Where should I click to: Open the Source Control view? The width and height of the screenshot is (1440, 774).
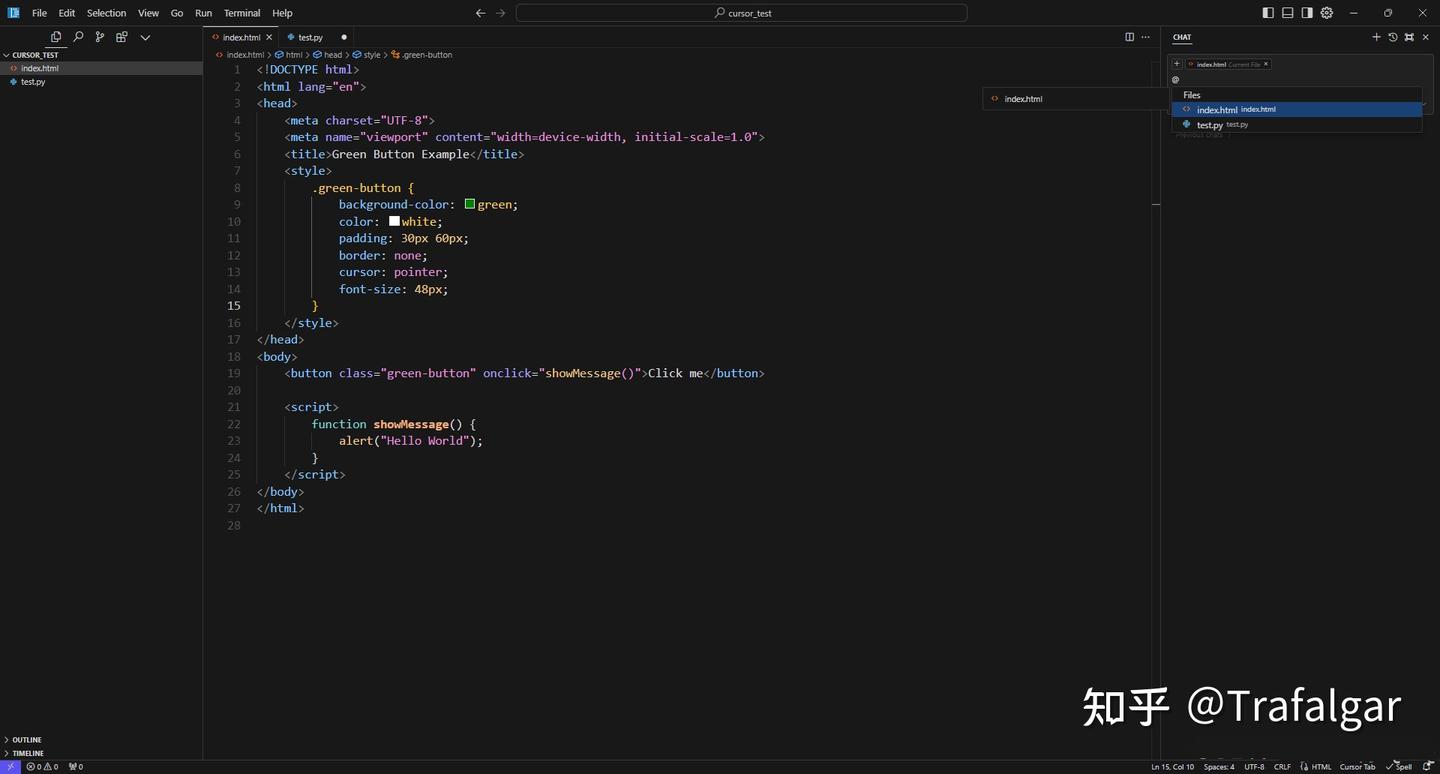(100, 37)
